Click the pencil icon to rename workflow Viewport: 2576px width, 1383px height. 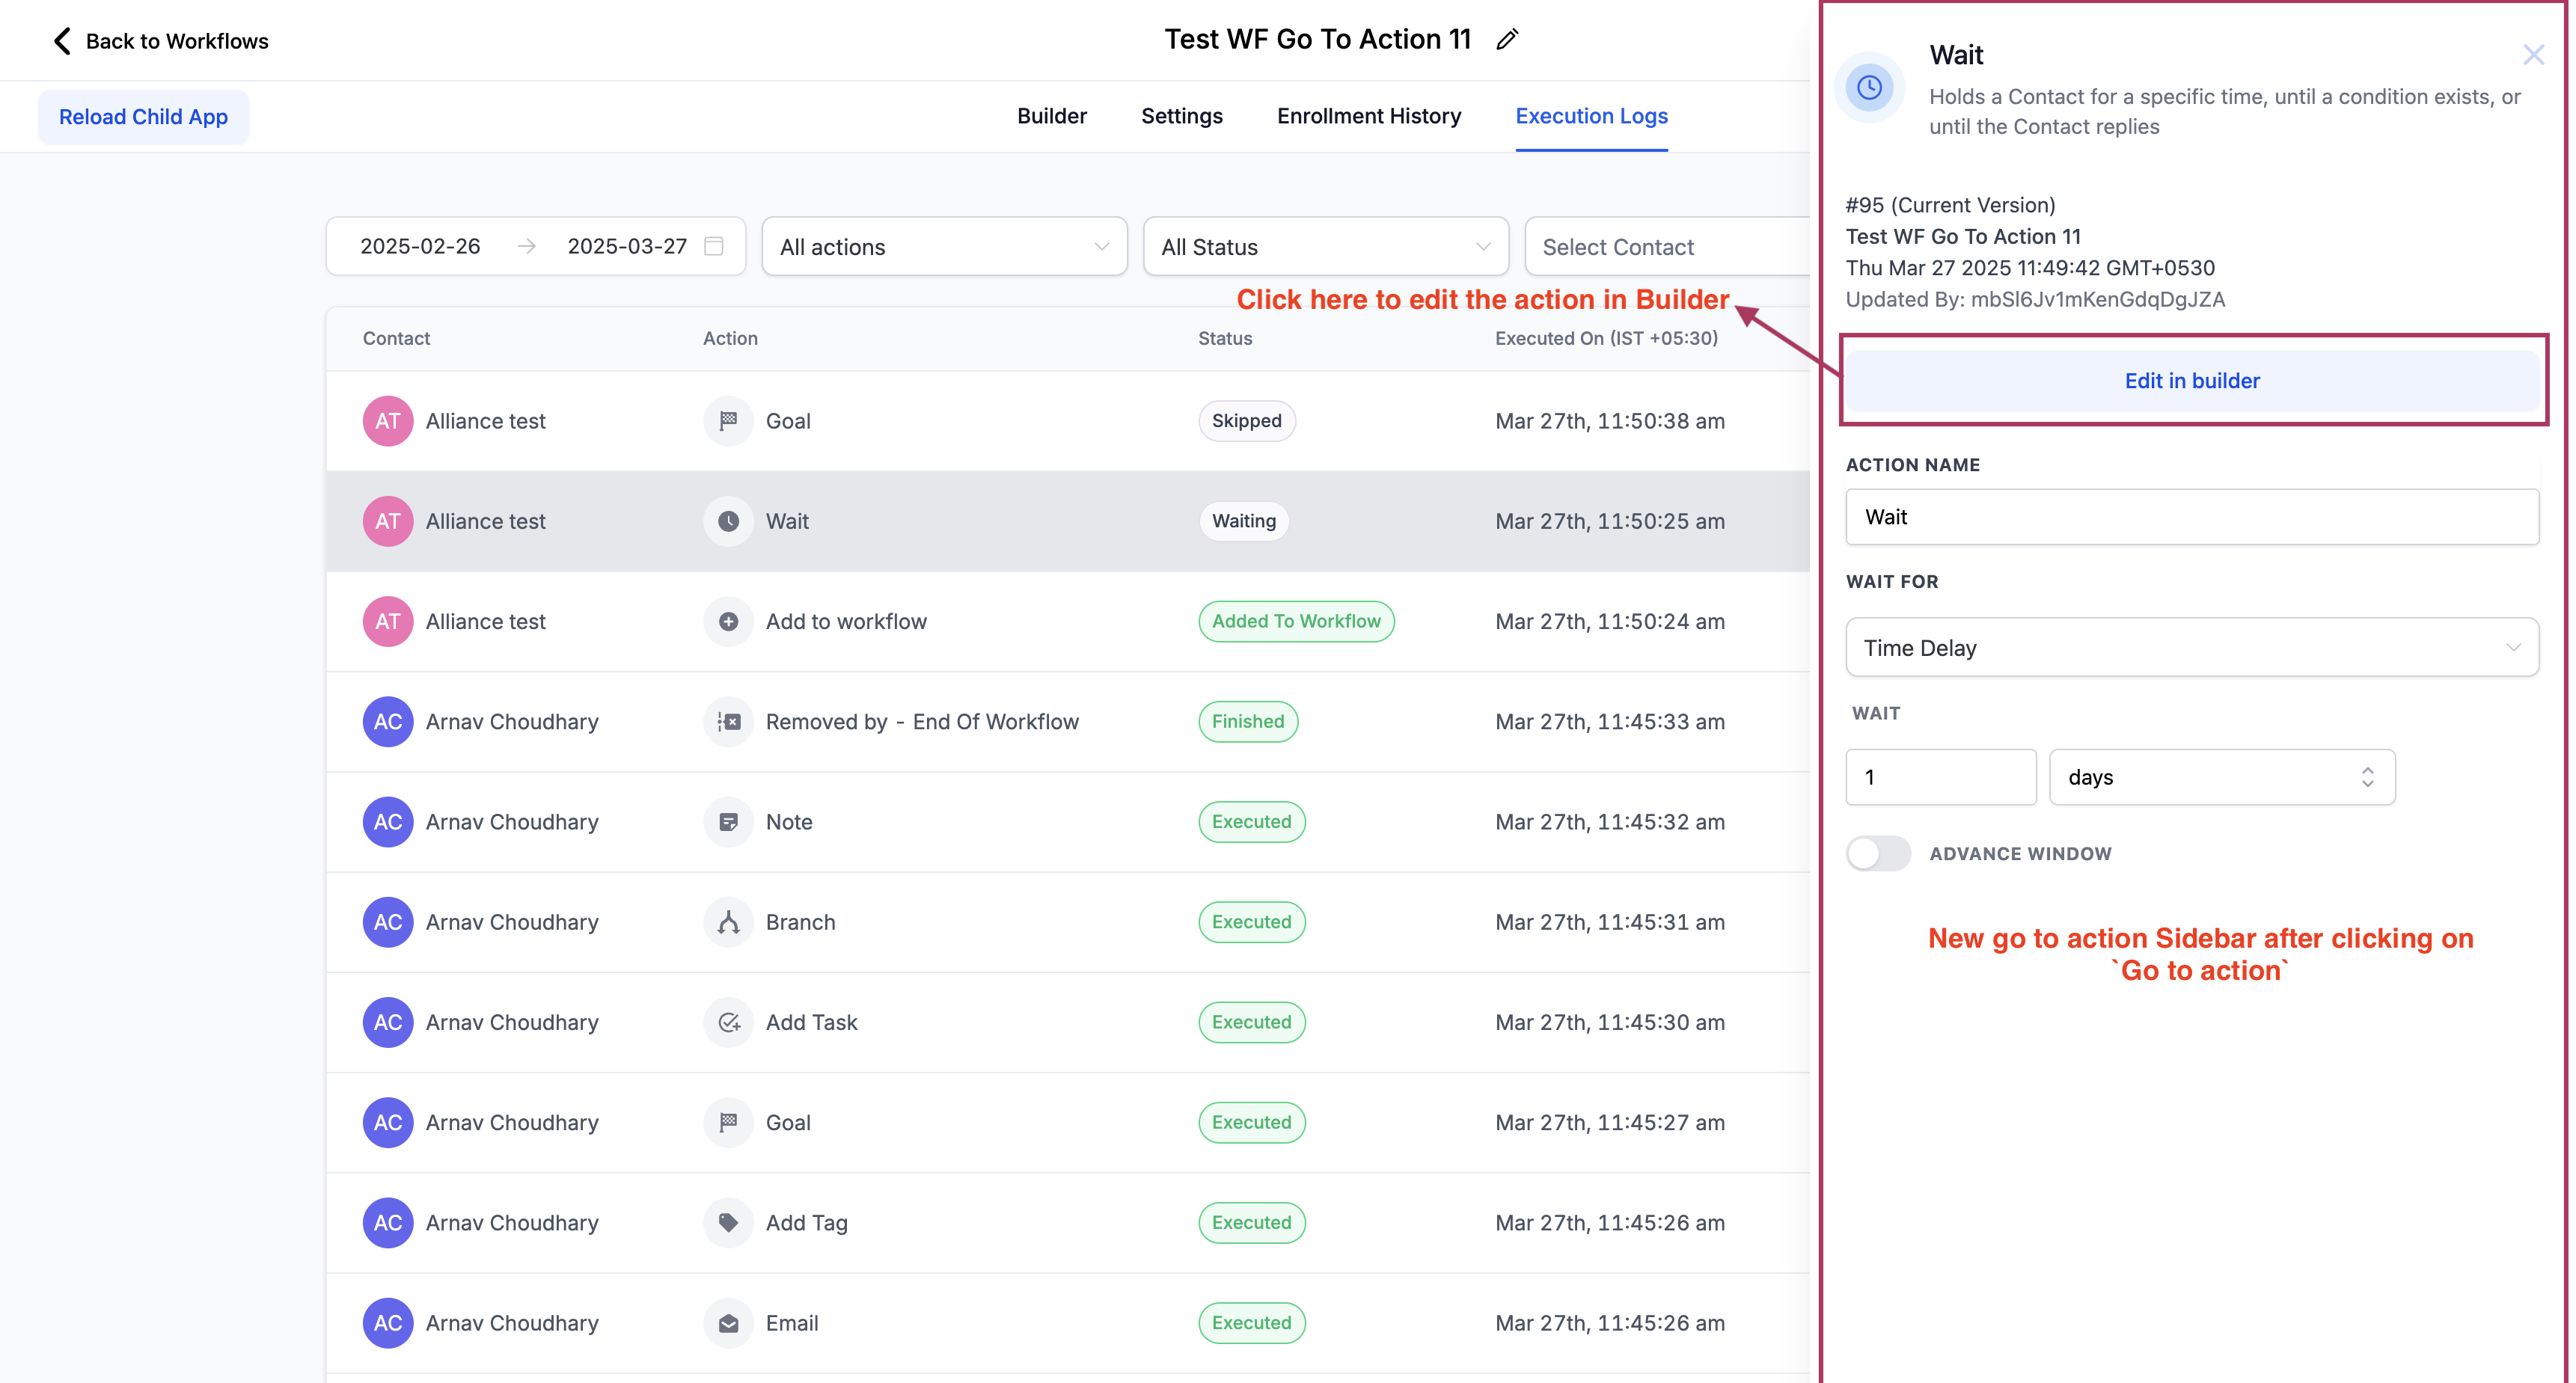[x=1507, y=39]
